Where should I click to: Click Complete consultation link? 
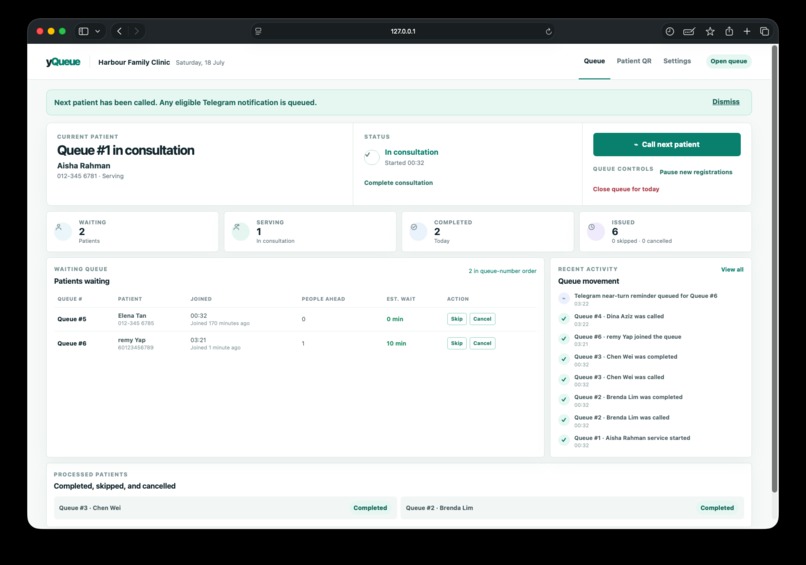(398, 183)
